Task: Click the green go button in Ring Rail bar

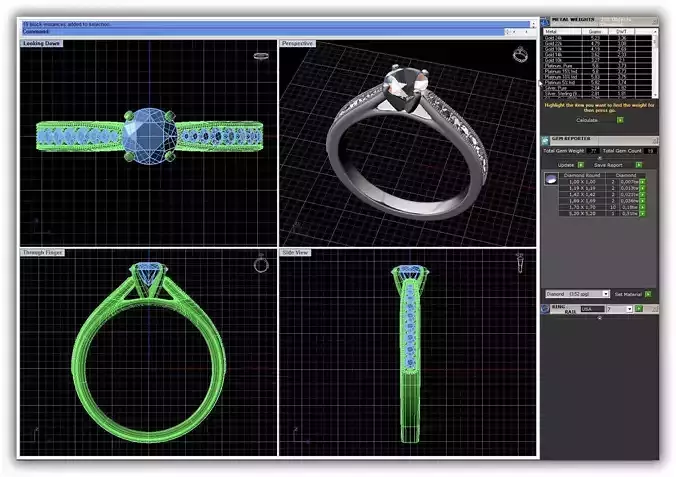Action: [x=639, y=308]
